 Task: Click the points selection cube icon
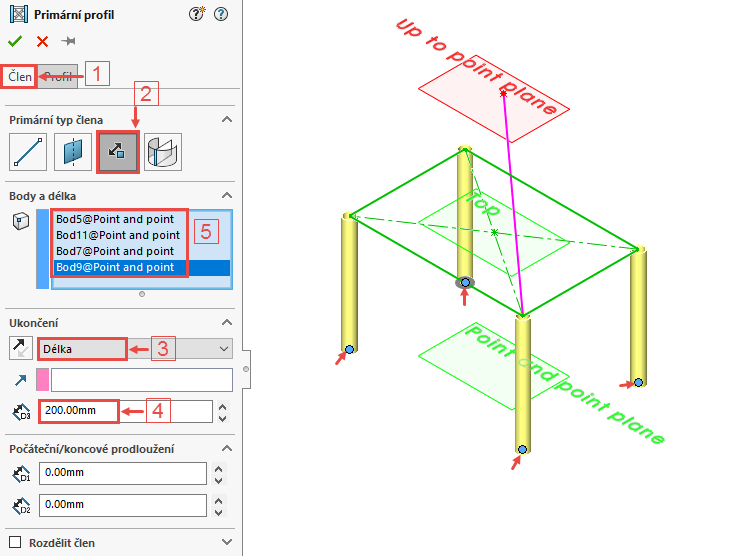[x=21, y=221]
